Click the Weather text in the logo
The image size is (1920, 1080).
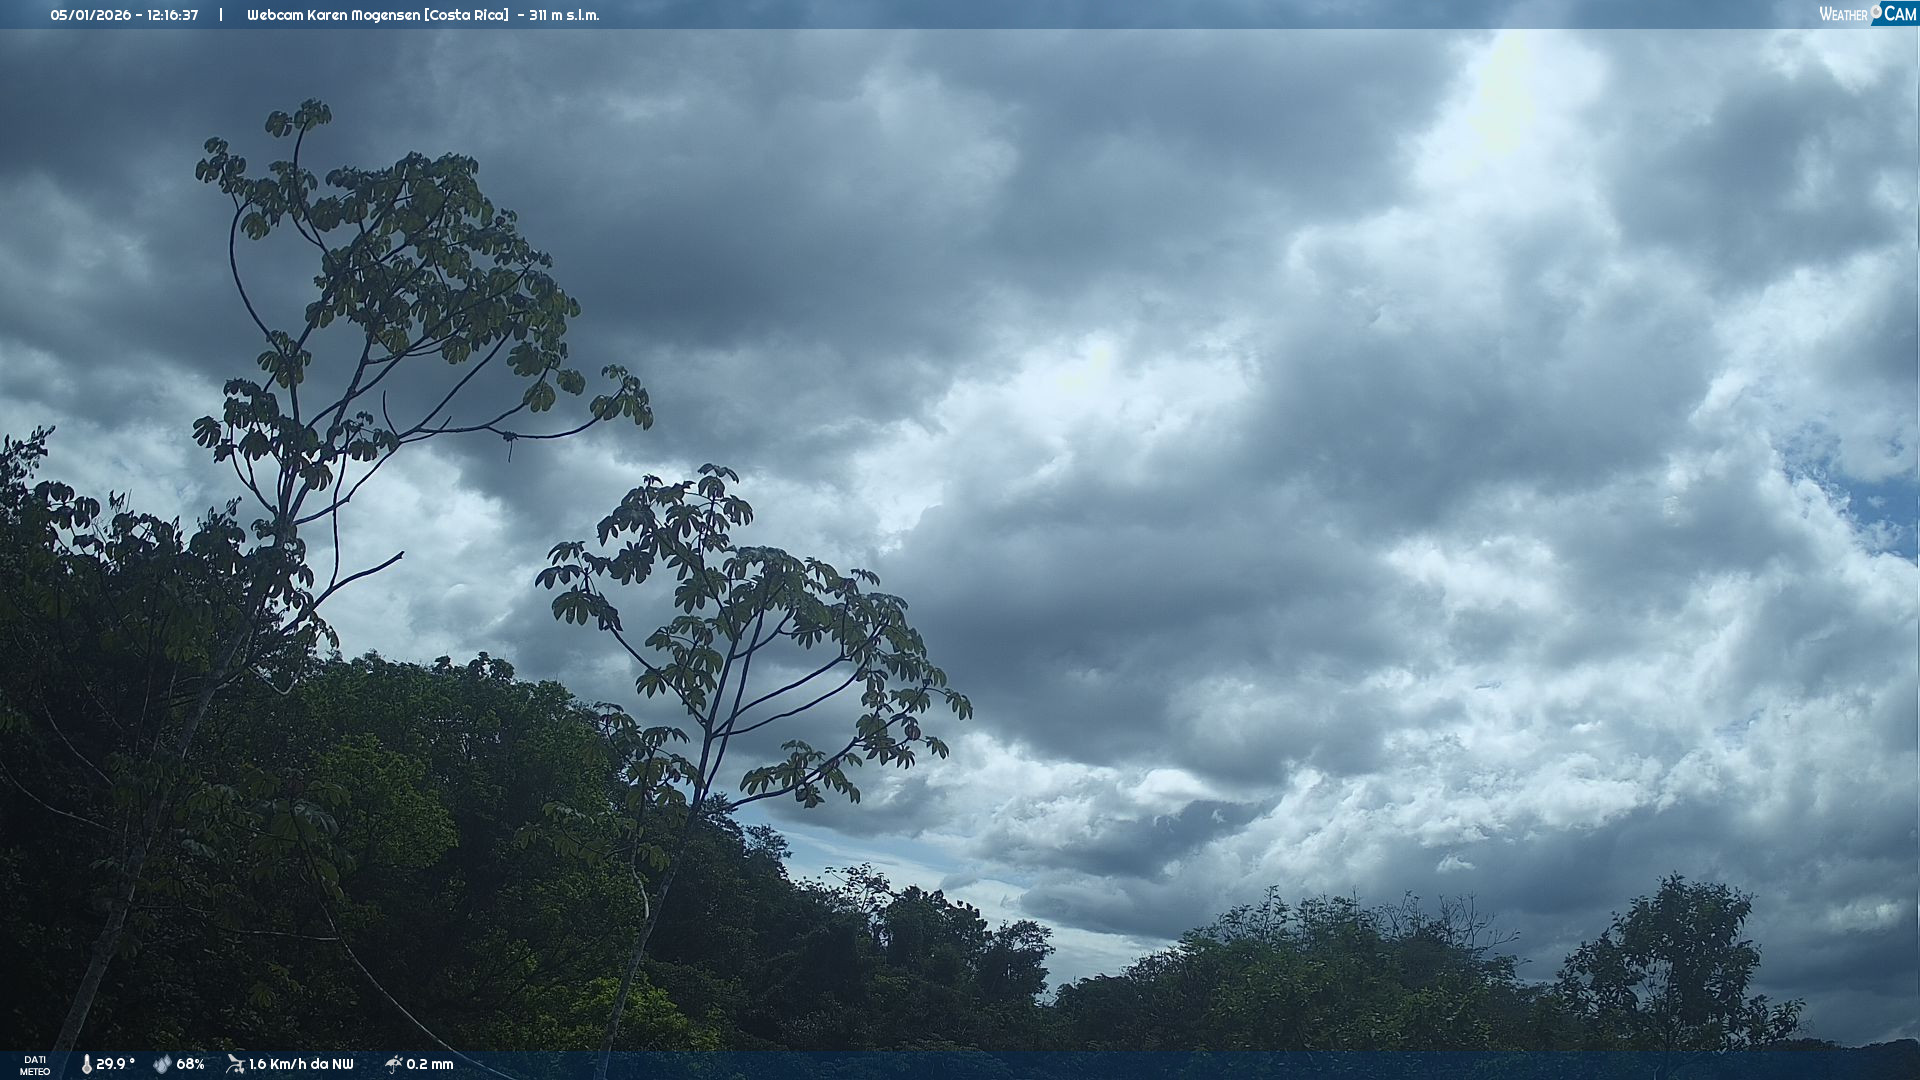1843,15
